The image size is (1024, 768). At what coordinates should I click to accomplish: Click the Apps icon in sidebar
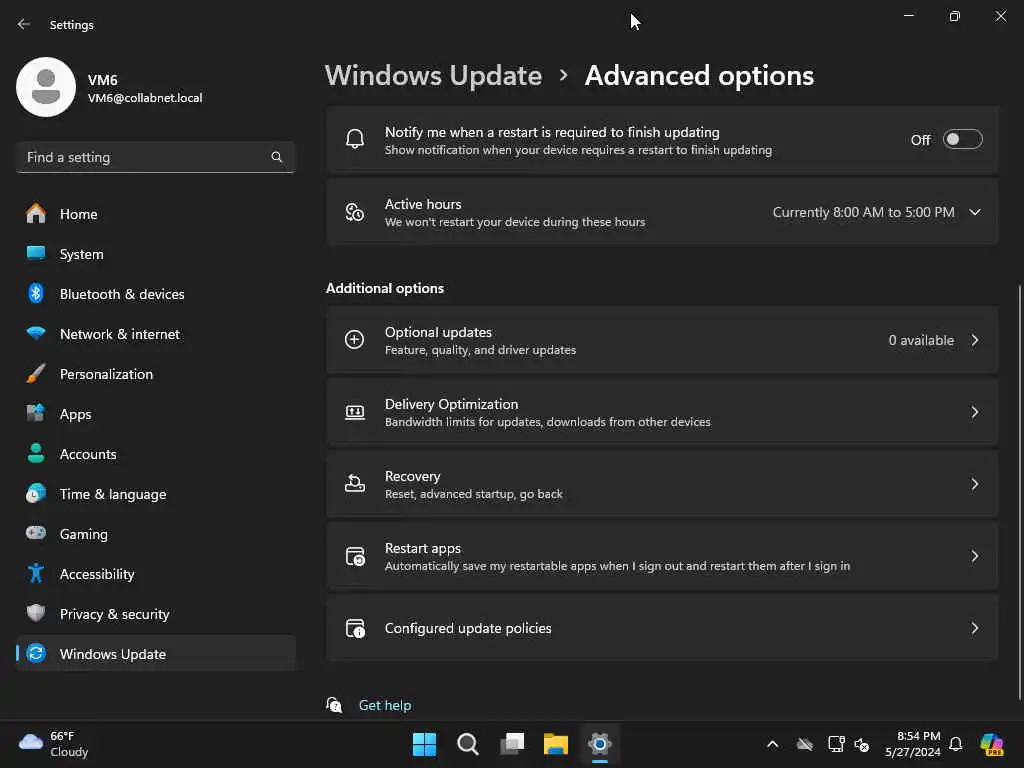click(x=36, y=413)
